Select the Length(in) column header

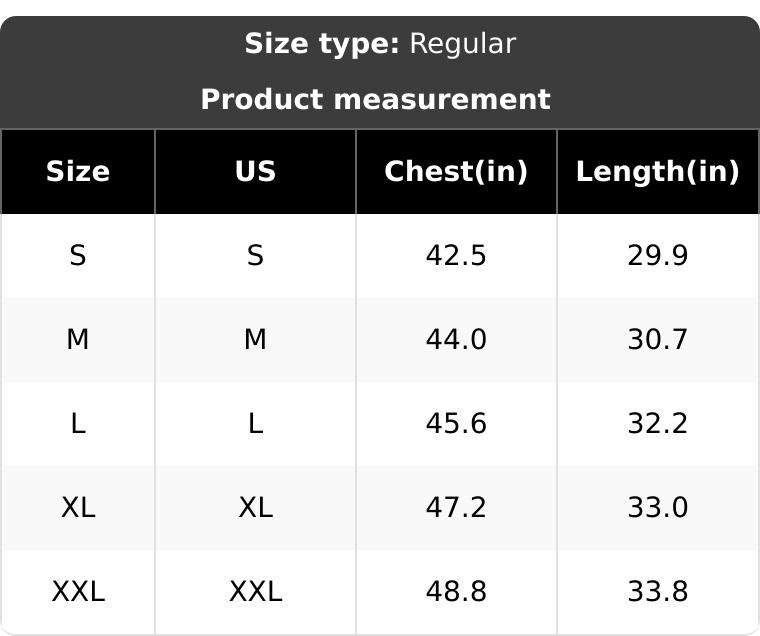pos(657,171)
